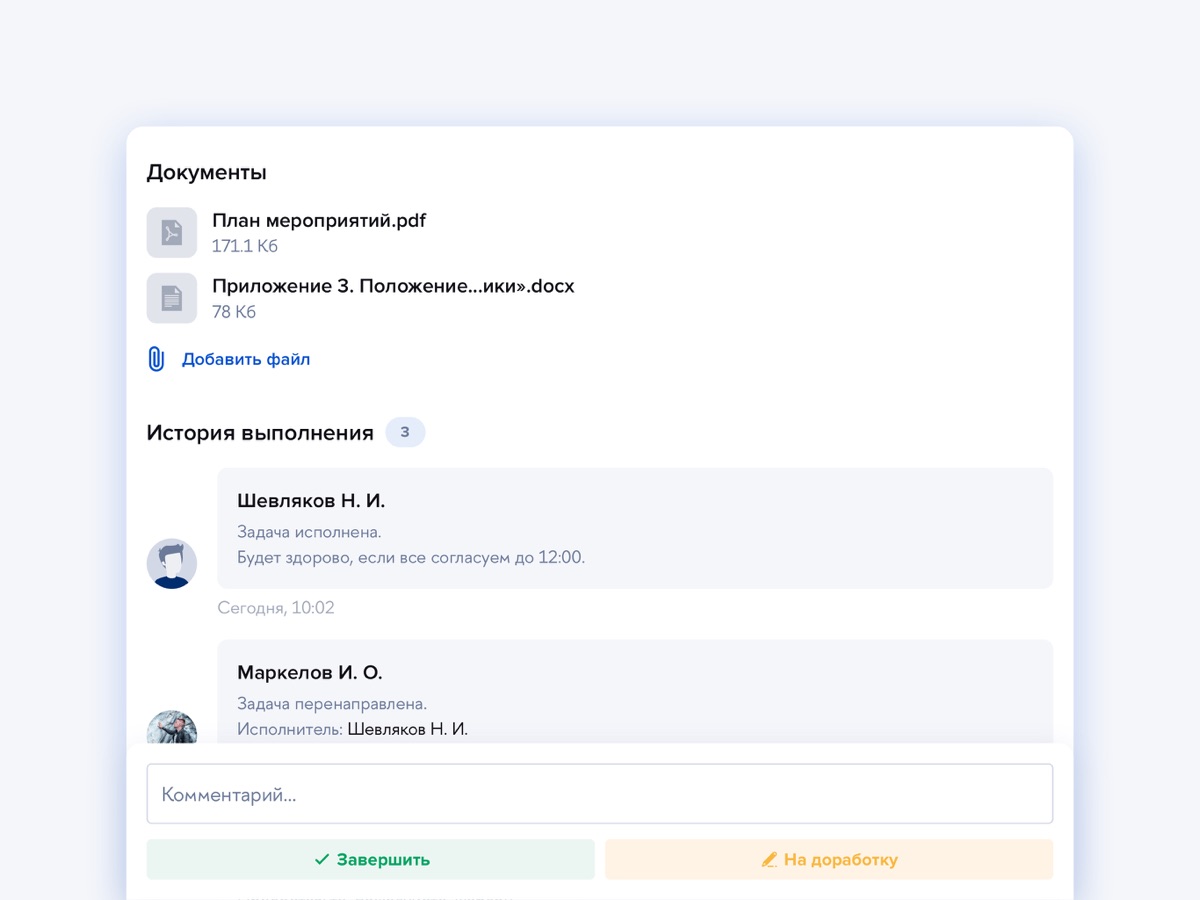Focus the Комментарий input field
1200x900 pixels.
tap(600, 794)
